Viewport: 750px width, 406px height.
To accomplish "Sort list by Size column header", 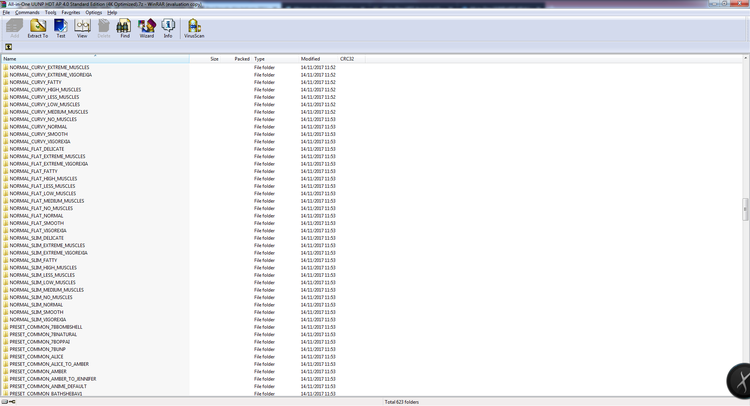I will click(x=205, y=59).
